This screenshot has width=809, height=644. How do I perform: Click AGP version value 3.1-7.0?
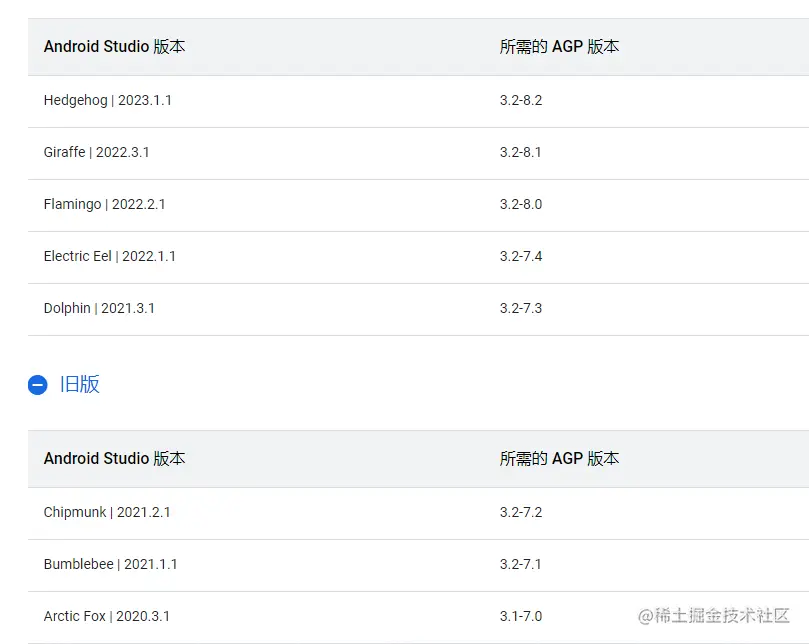tap(521, 616)
